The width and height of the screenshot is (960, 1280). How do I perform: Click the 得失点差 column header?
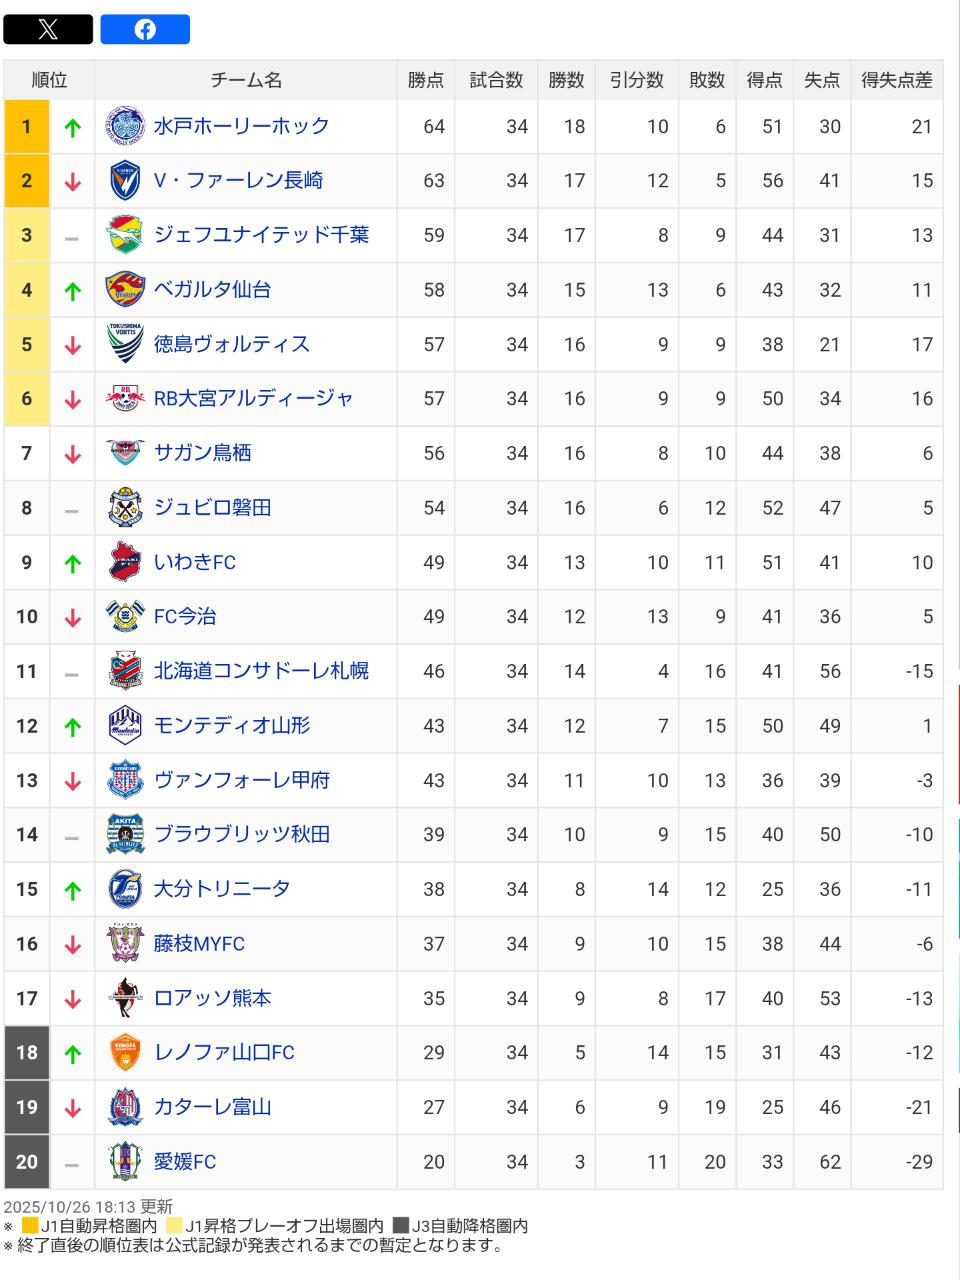pos(896,80)
